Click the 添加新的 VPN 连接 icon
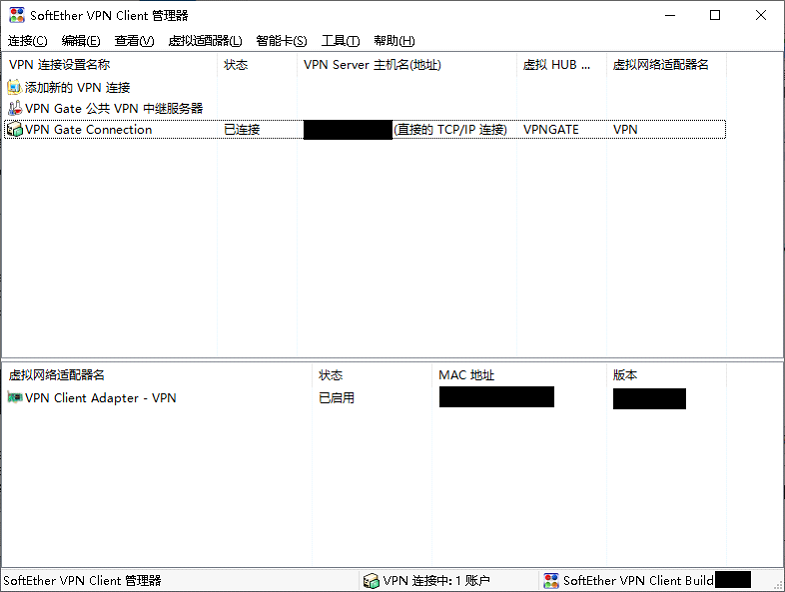This screenshot has height=592, width=785. pos(14,87)
